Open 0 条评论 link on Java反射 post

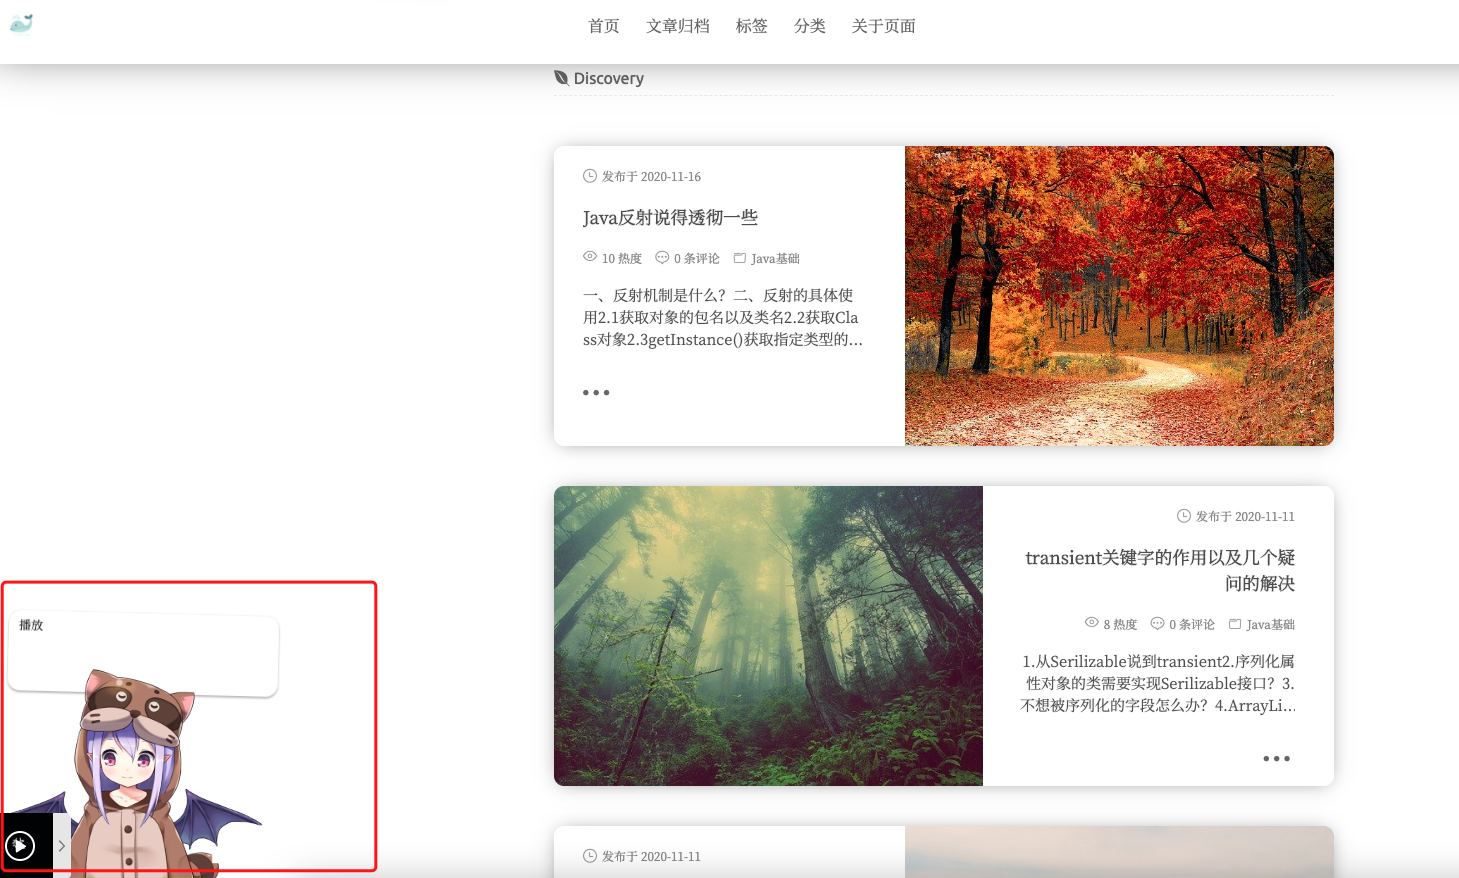(696, 258)
